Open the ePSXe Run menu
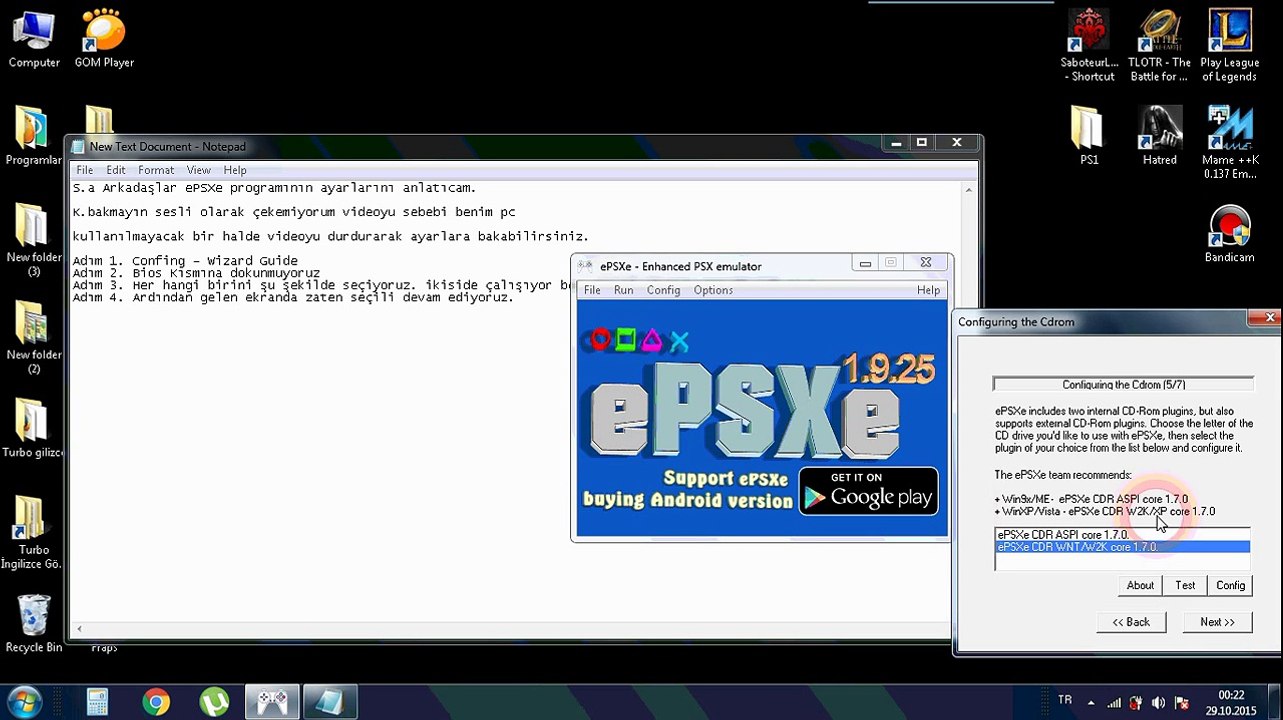The image size is (1283, 720). [x=623, y=290]
